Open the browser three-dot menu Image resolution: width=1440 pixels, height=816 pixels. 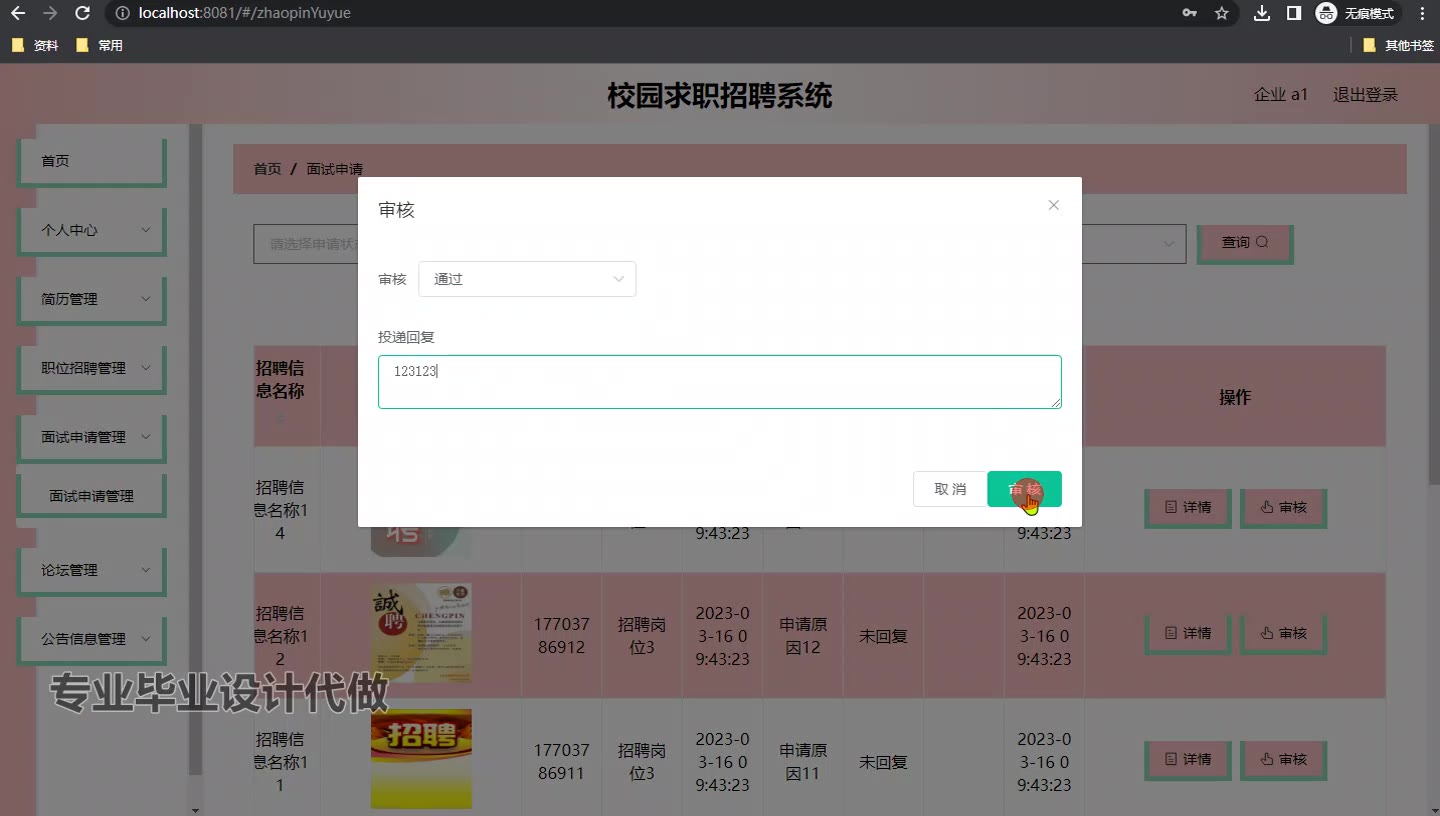[x=1423, y=13]
